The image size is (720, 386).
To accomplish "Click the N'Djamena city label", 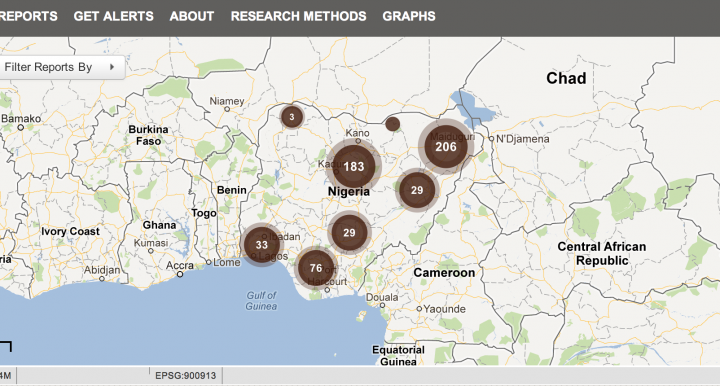I will [523, 139].
